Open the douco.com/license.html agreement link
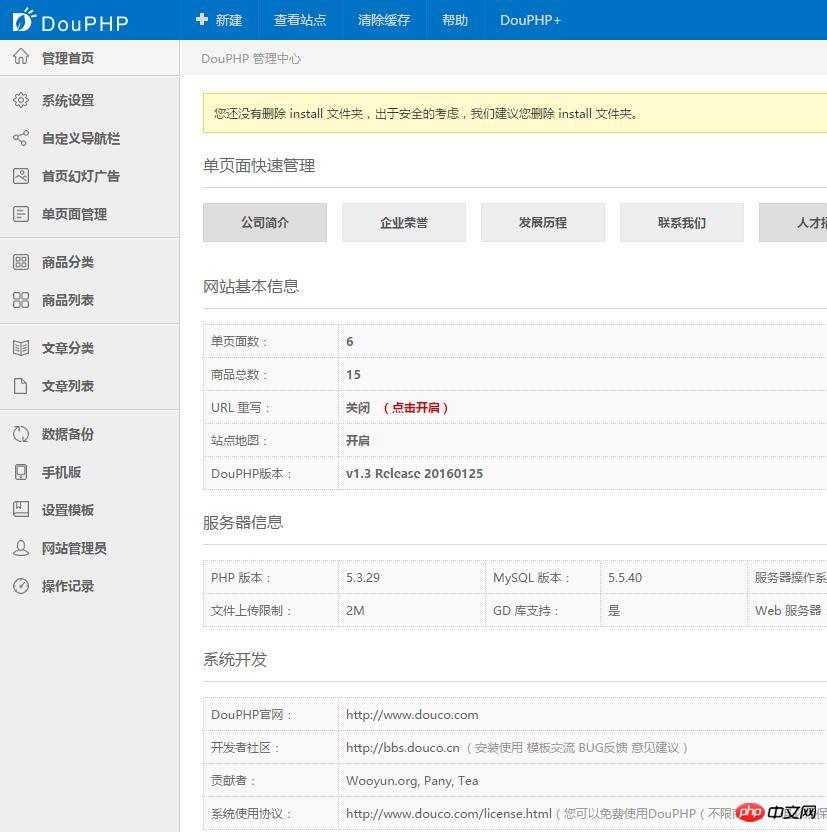The image size is (827, 832). (448, 814)
